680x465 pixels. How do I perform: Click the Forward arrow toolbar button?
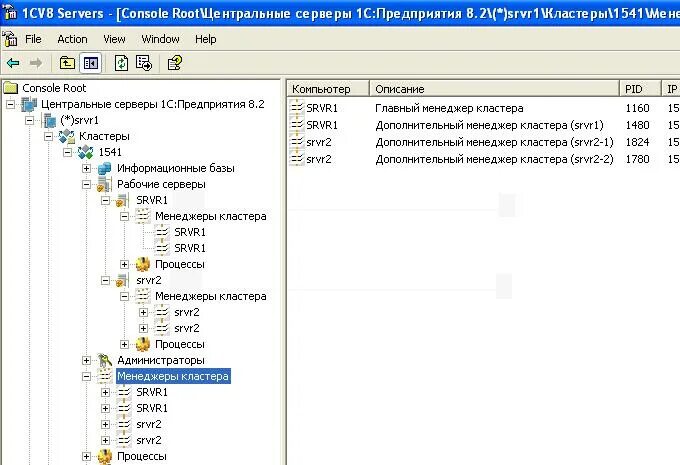[36, 63]
